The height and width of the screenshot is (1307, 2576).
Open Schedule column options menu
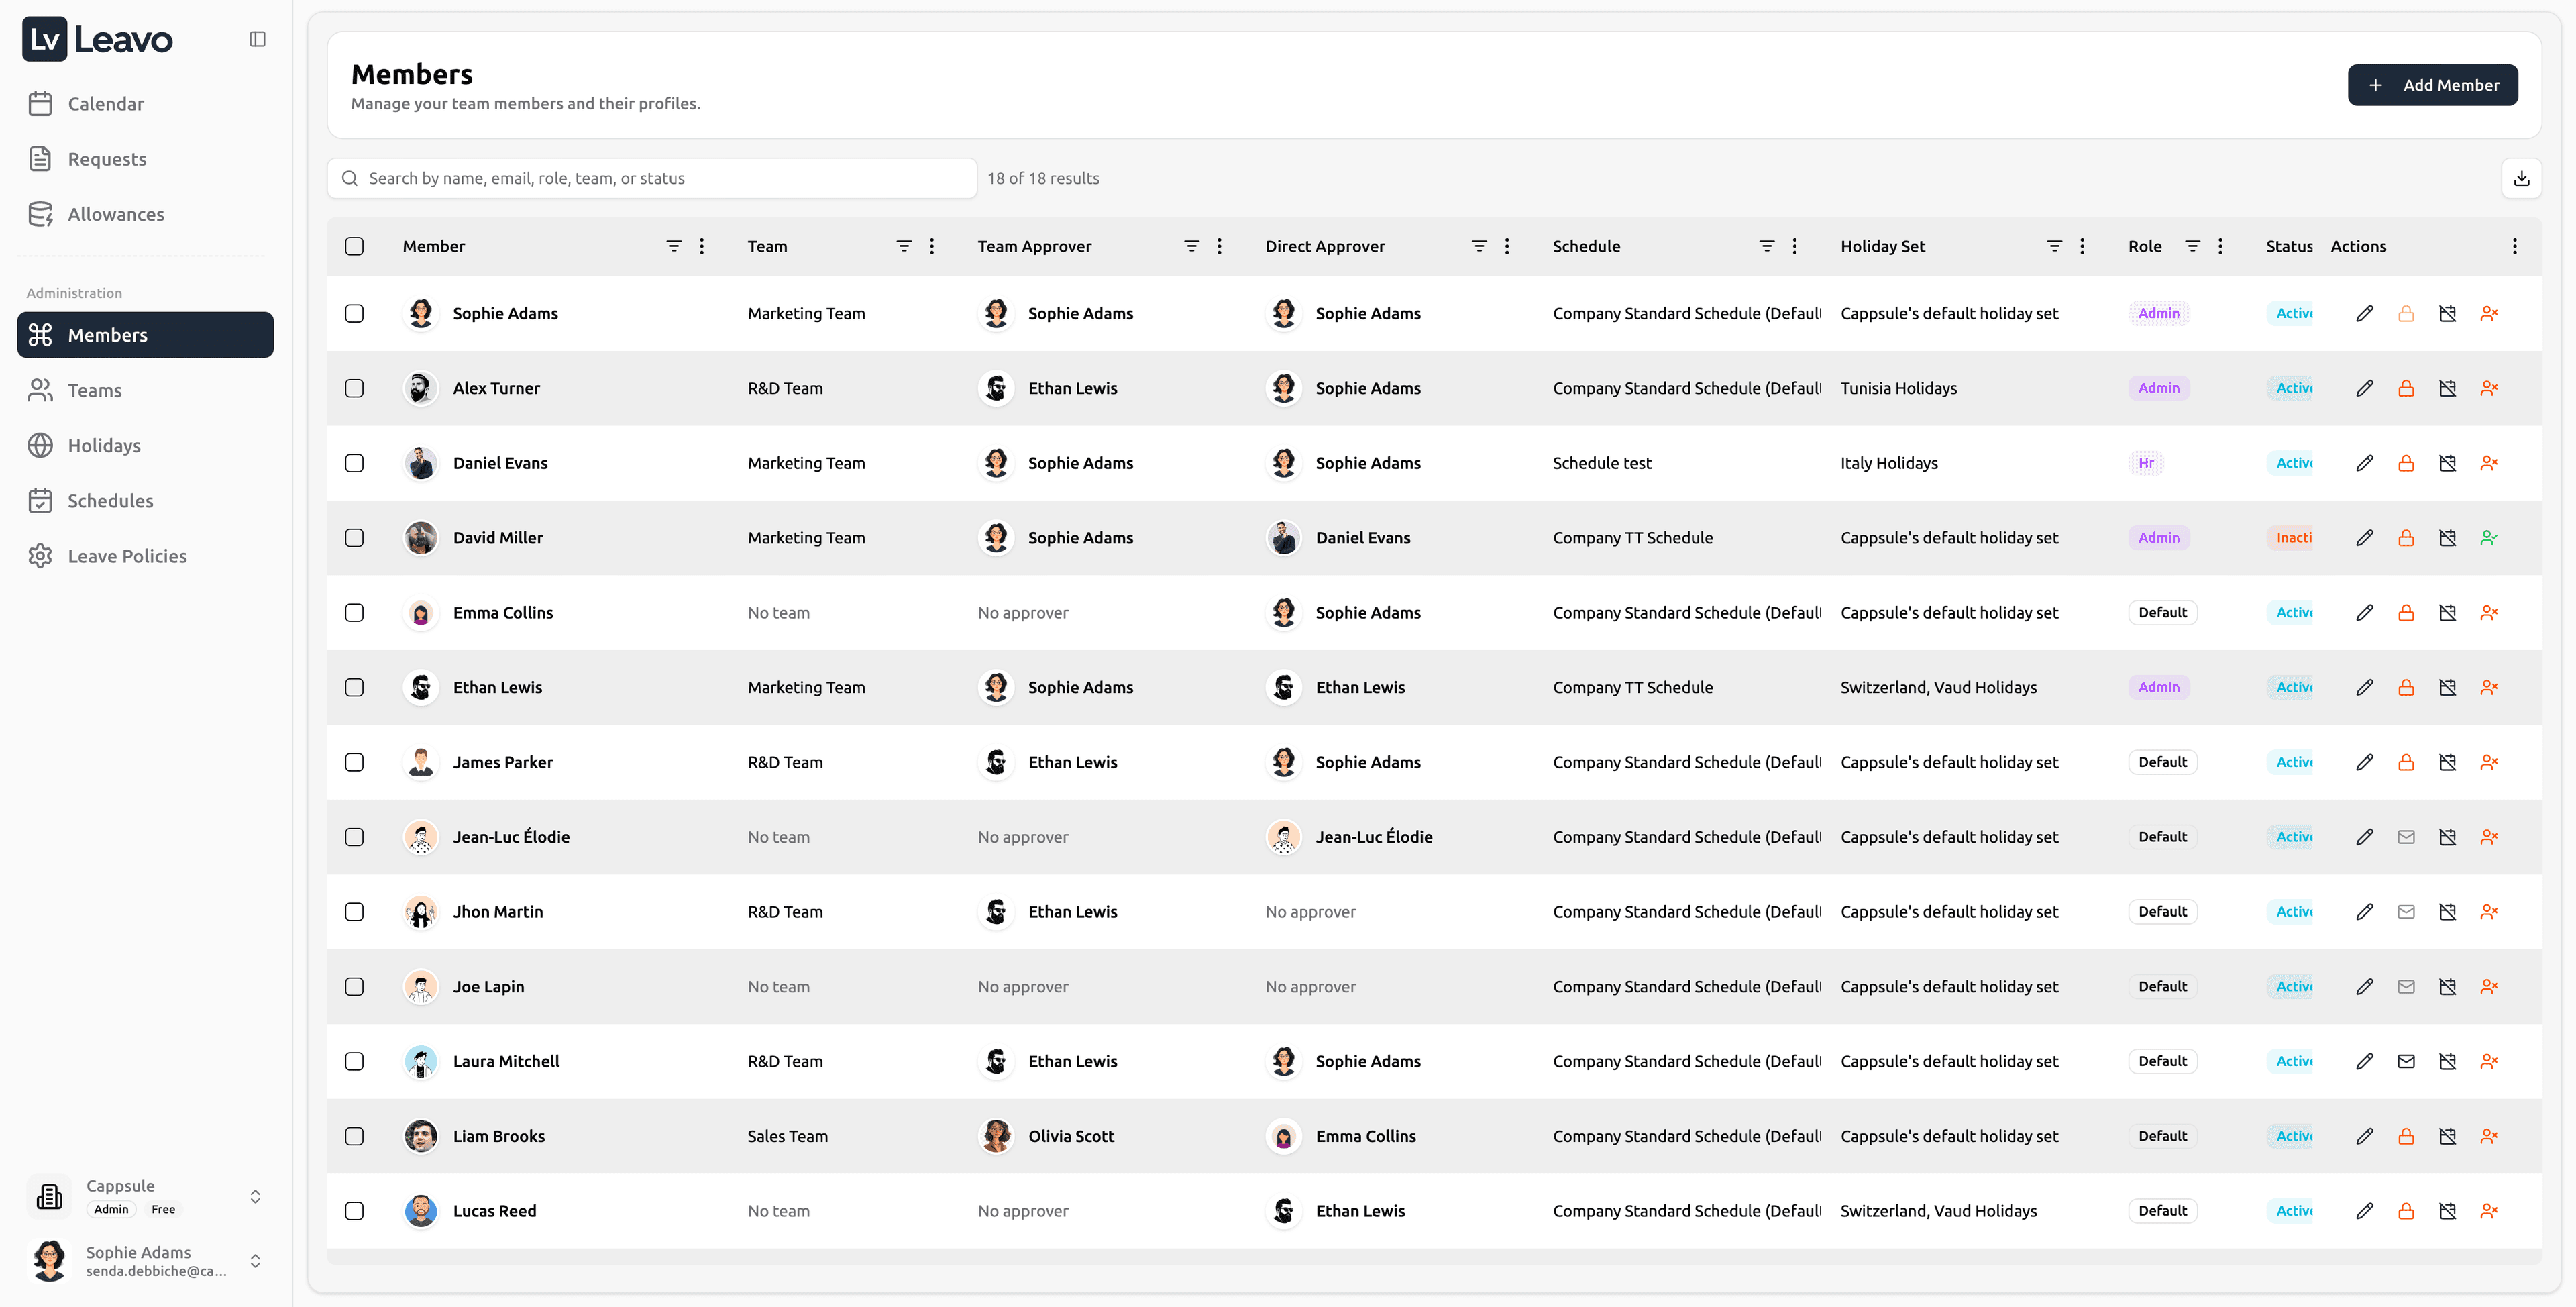pos(1794,246)
